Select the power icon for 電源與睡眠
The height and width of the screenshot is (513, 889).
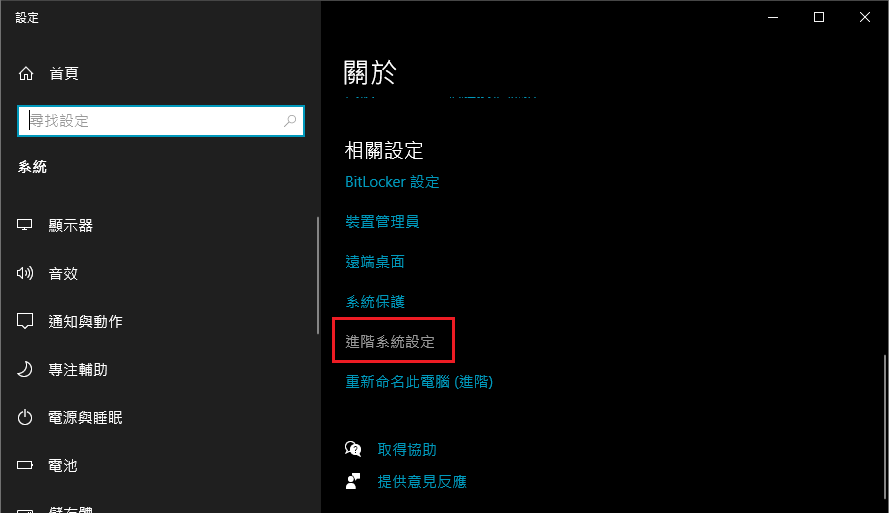coord(24,418)
